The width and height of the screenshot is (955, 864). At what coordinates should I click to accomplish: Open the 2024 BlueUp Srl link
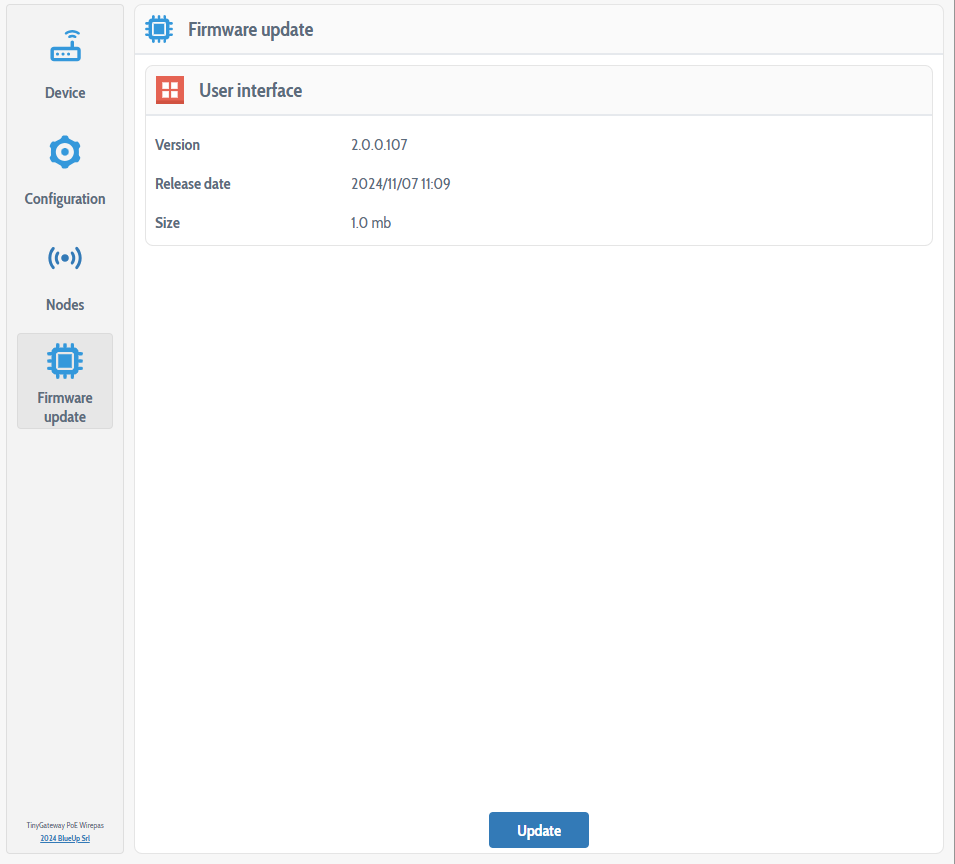[65, 838]
